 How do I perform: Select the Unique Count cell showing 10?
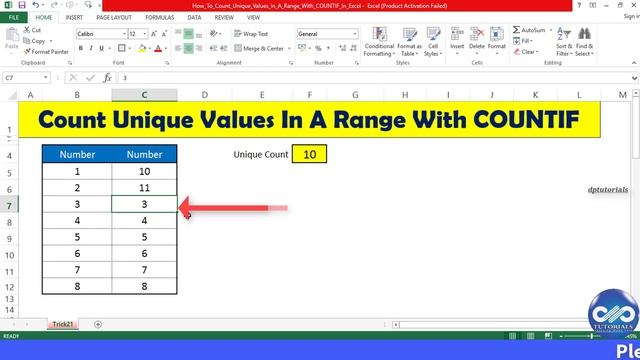click(x=309, y=154)
